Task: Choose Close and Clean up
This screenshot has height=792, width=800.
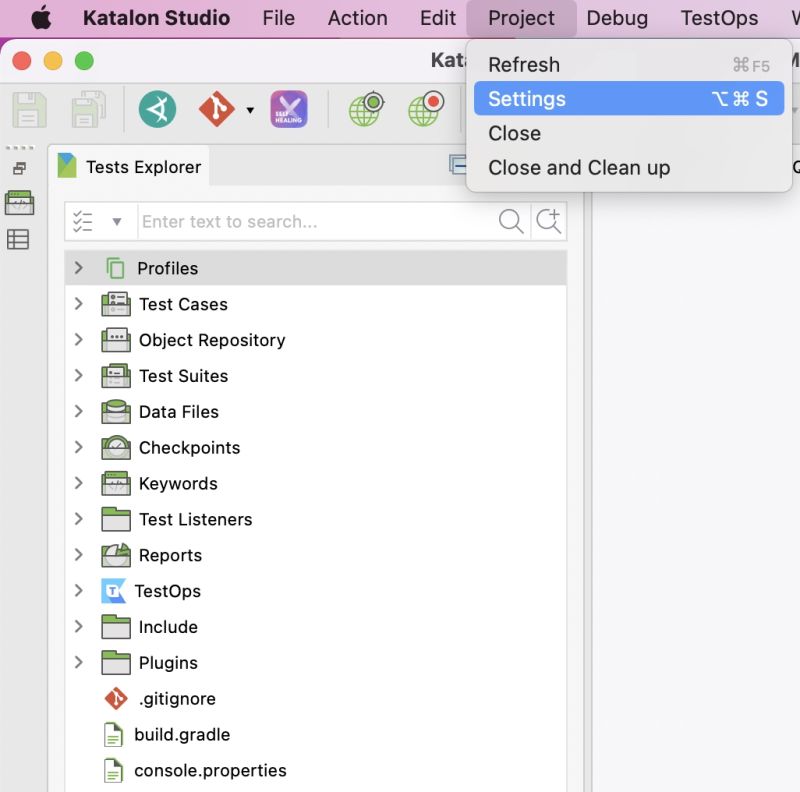Action: pyautogui.click(x=629, y=167)
